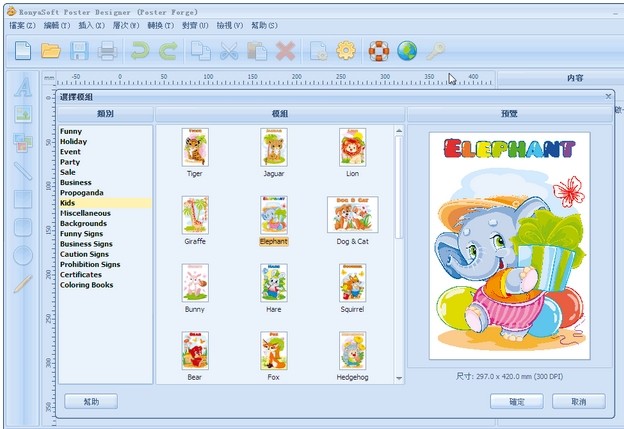Click the red X Delete icon
624x429 pixels.
(285, 51)
